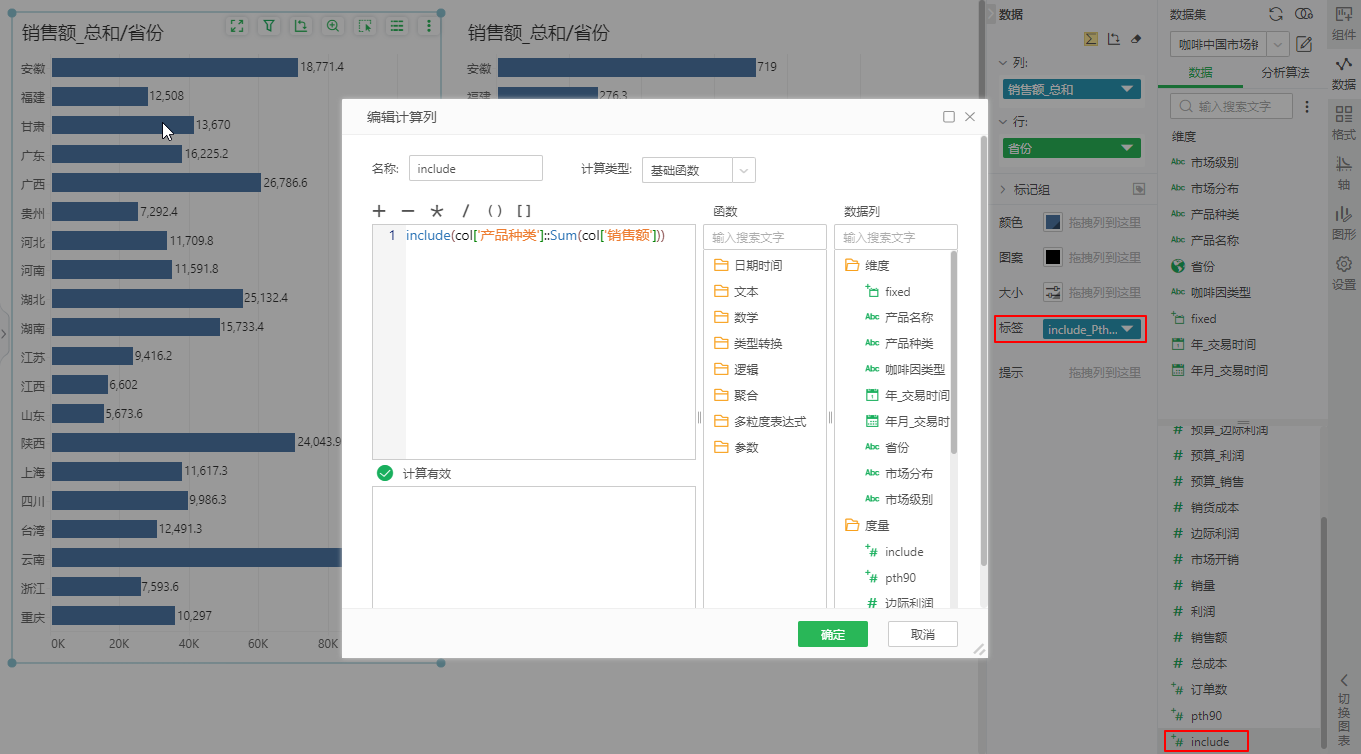Screen dimensions: 1361x754
Task: Open the 格式 sidebar panel
Action: 1344,123
